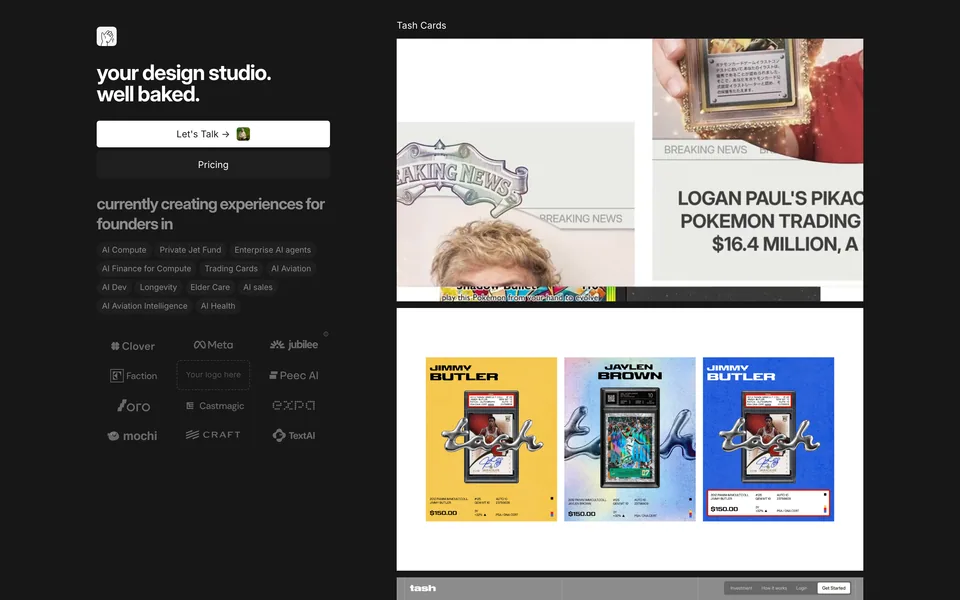Click the tash logo in the preview navbar
Image resolution: width=960 pixels, height=600 pixels.
pyautogui.click(x=422, y=588)
